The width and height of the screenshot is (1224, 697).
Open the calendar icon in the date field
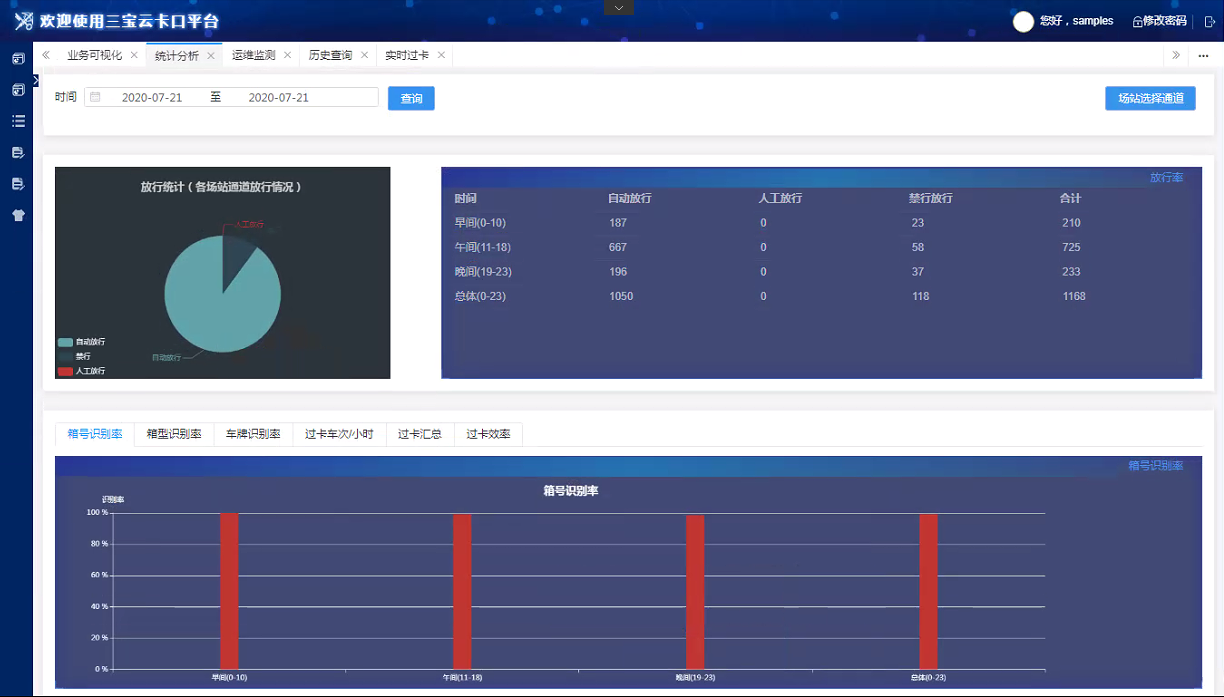tap(95, 98)
